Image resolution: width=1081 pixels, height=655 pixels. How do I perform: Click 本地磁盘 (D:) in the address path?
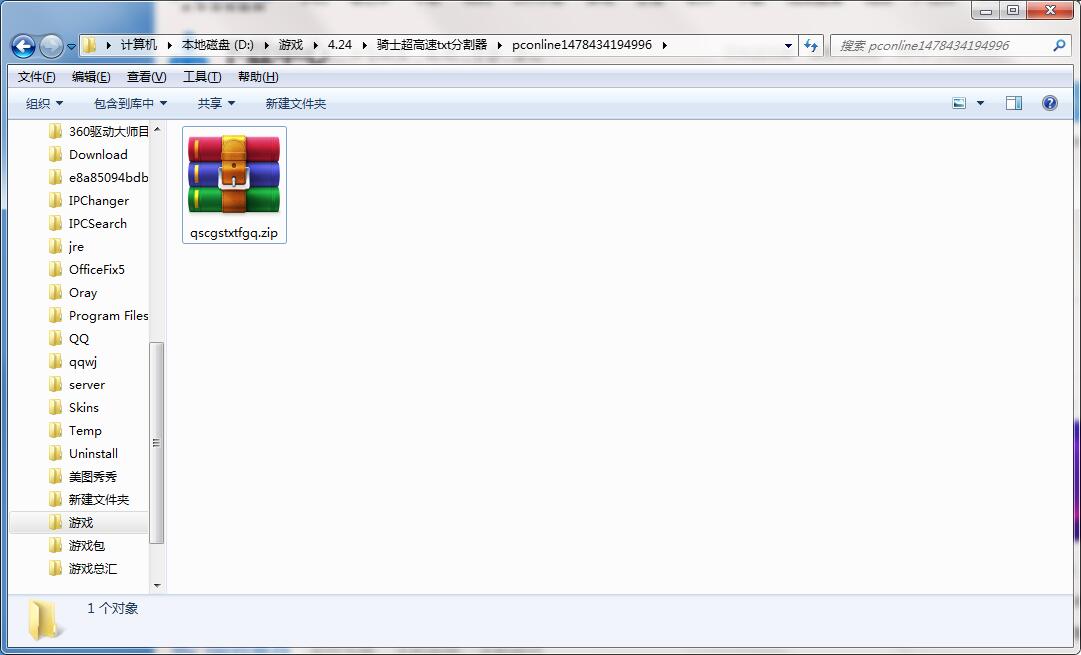(x=217, y=45)
